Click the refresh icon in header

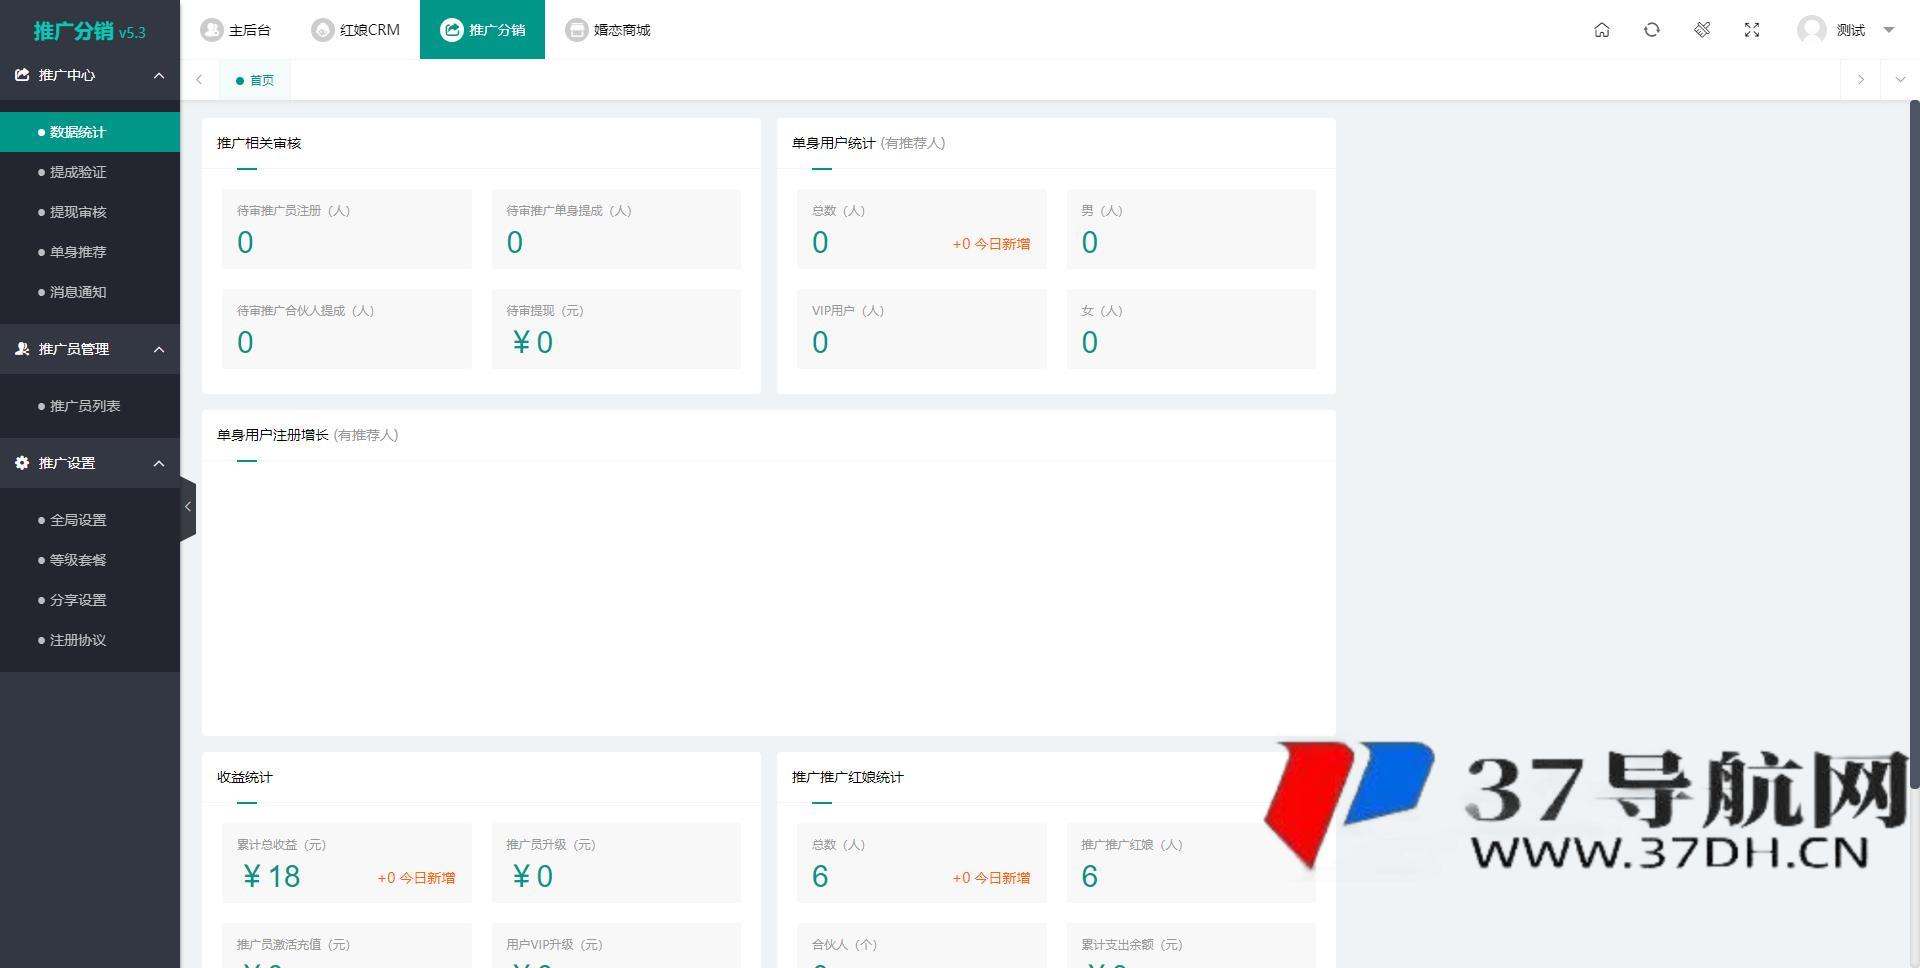[1651, 30]
